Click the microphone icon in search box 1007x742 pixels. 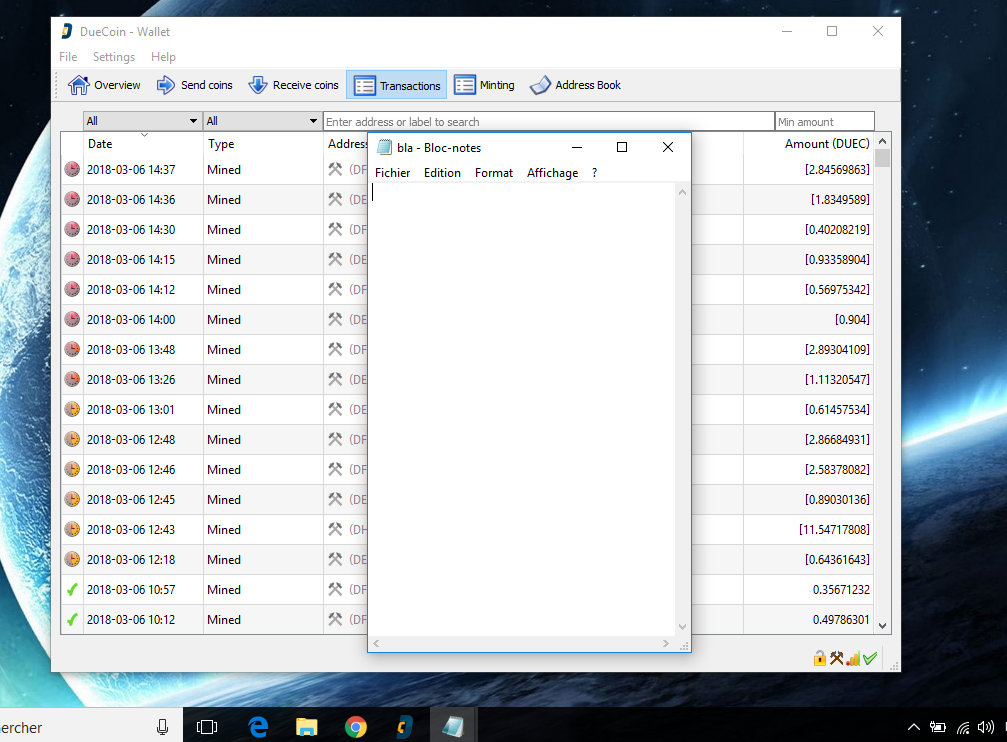(x=162, y=727)
